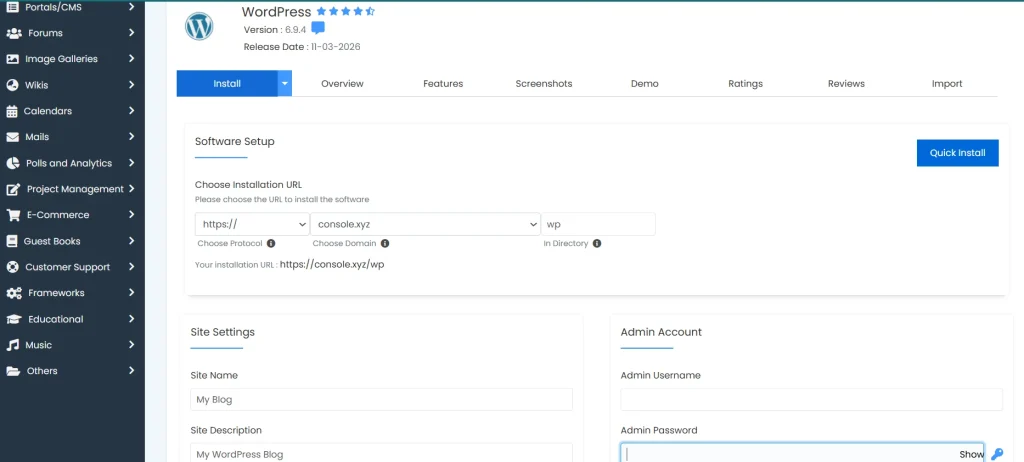Click the Quick Install button

coord(957,153)
